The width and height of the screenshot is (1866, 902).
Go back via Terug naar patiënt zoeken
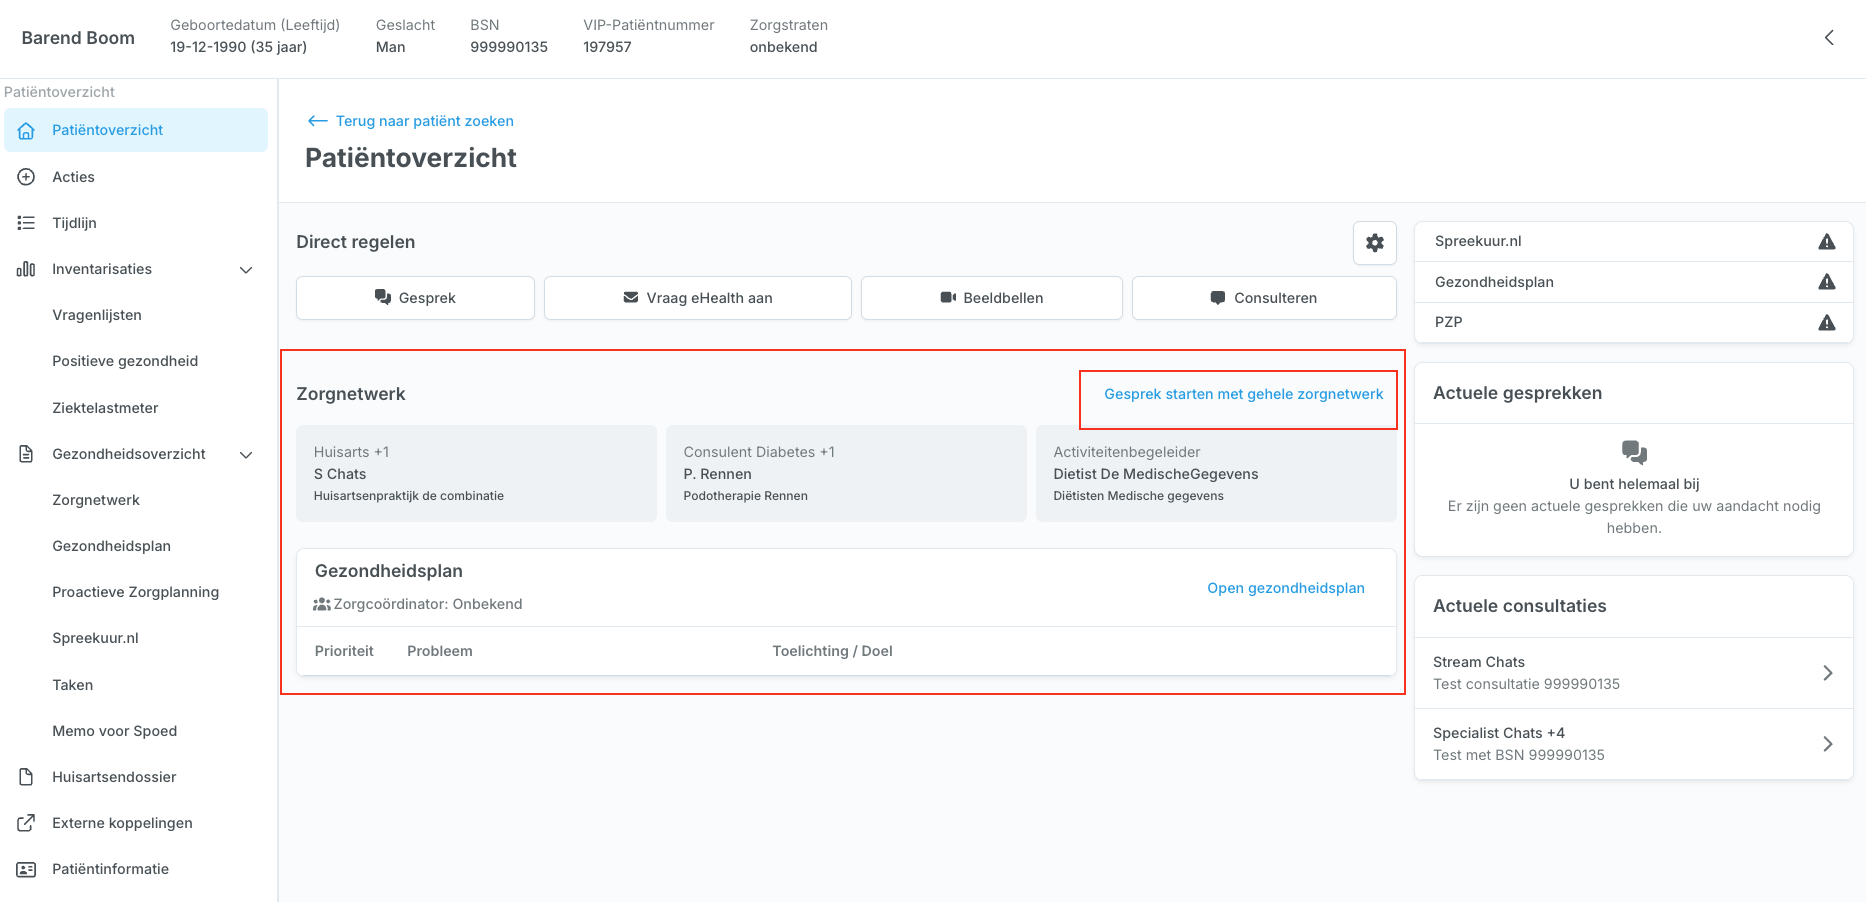point(411,121)
